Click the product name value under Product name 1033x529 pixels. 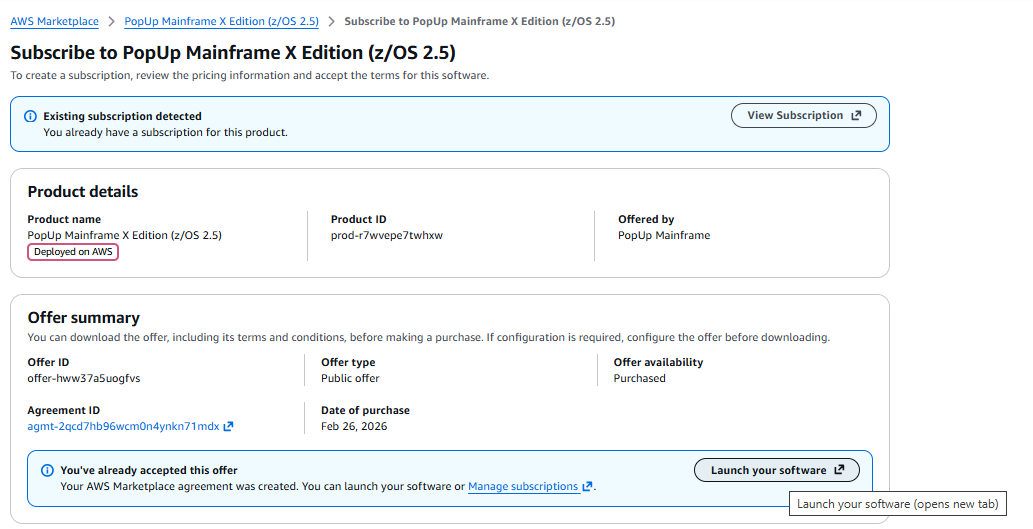[125, 235]
